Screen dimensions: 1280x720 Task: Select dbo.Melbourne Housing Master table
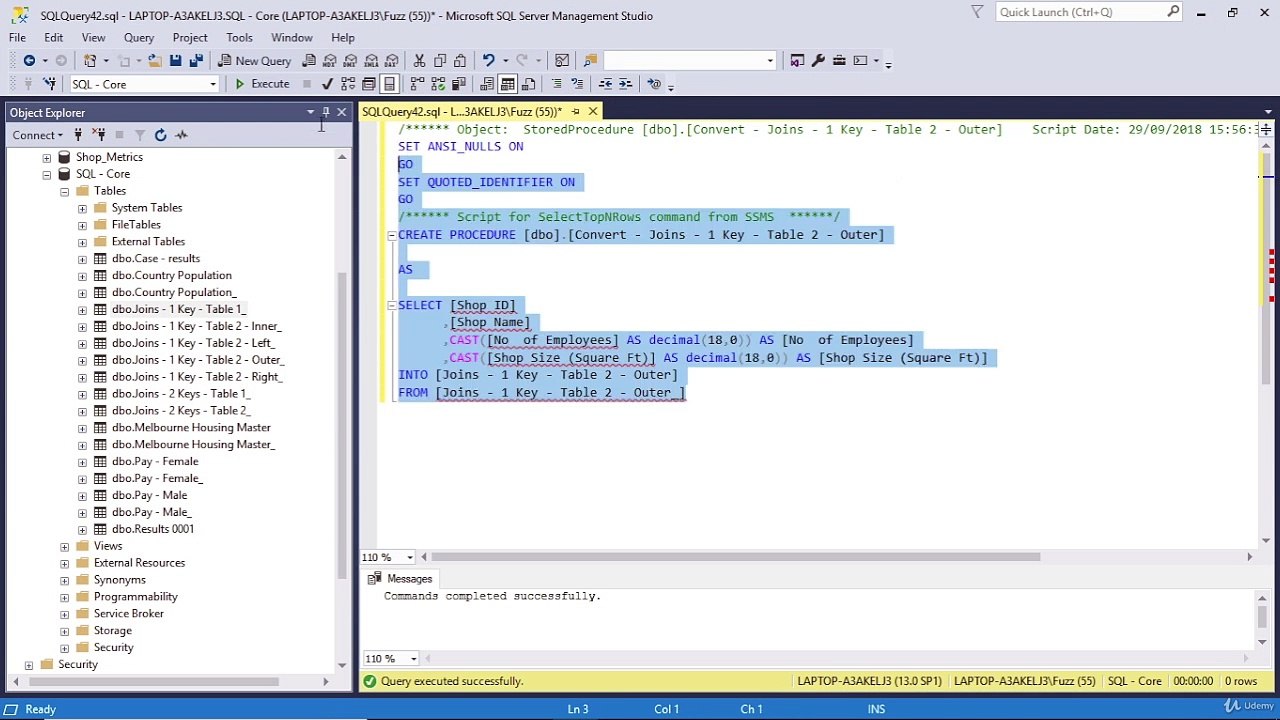click(191, 427)
